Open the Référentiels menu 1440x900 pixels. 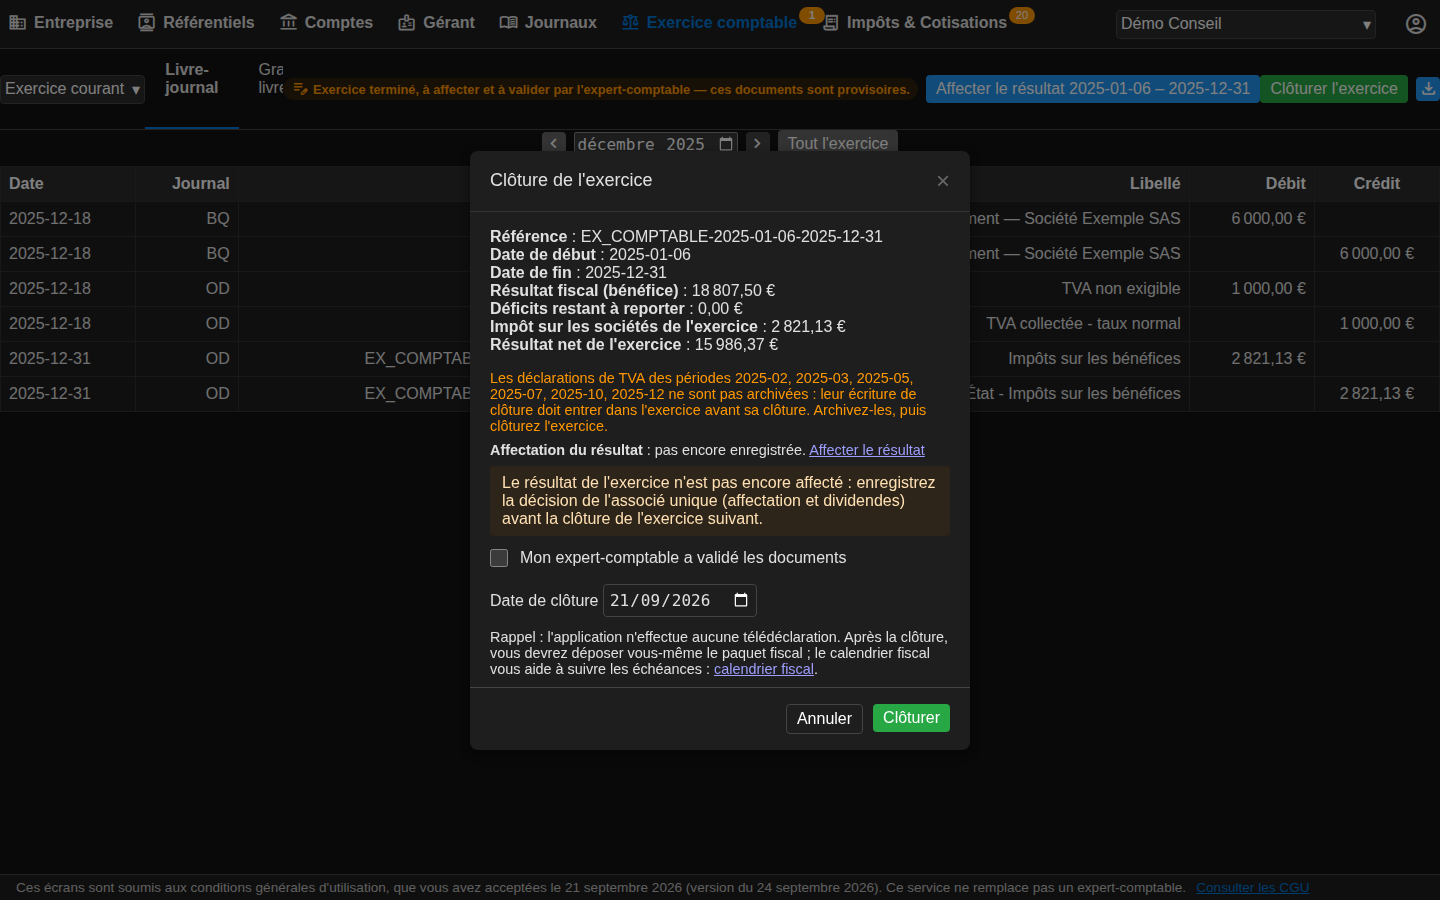coord(196,22)
